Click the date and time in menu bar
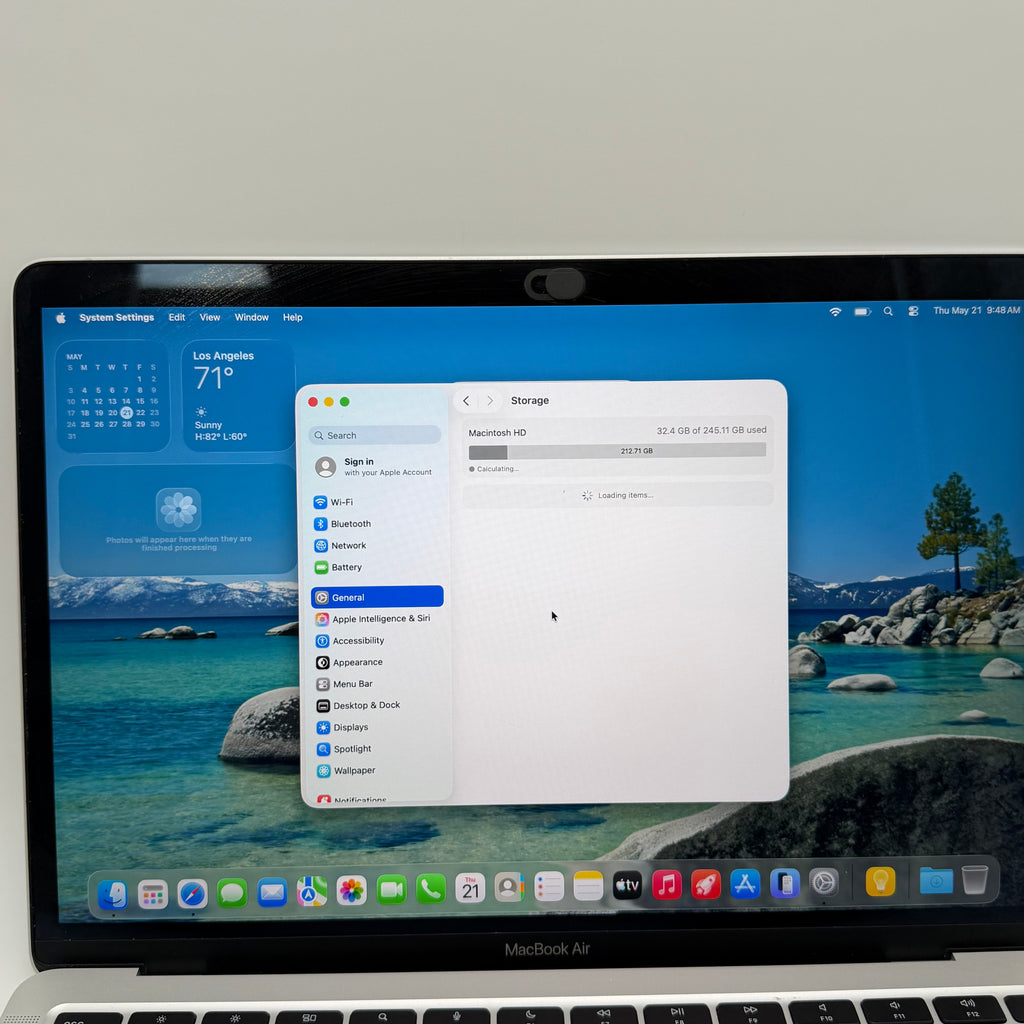The height and width of the screenshot is (1024, 1024). coord(976,310)
